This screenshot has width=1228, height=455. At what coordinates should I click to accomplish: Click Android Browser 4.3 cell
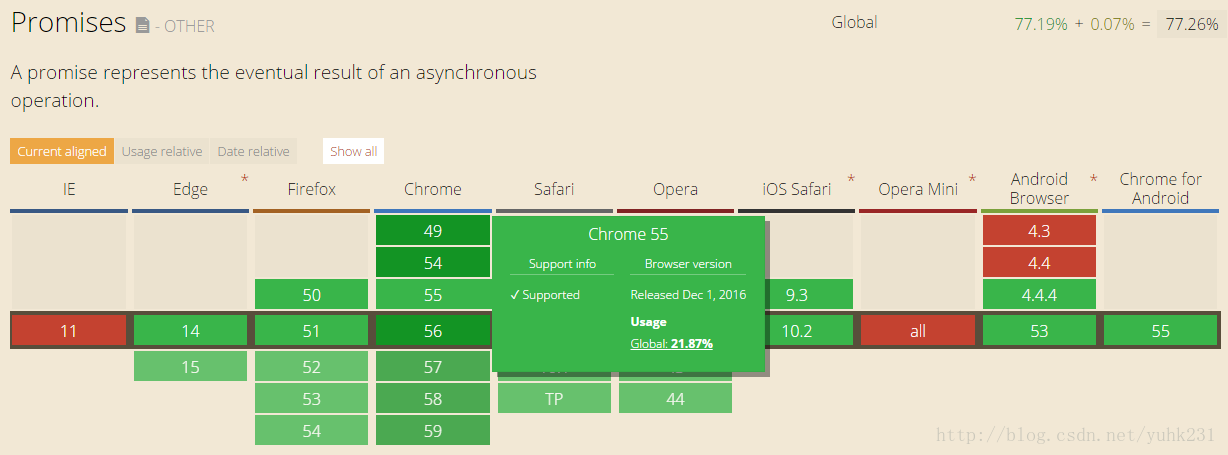coord(1039,231)
